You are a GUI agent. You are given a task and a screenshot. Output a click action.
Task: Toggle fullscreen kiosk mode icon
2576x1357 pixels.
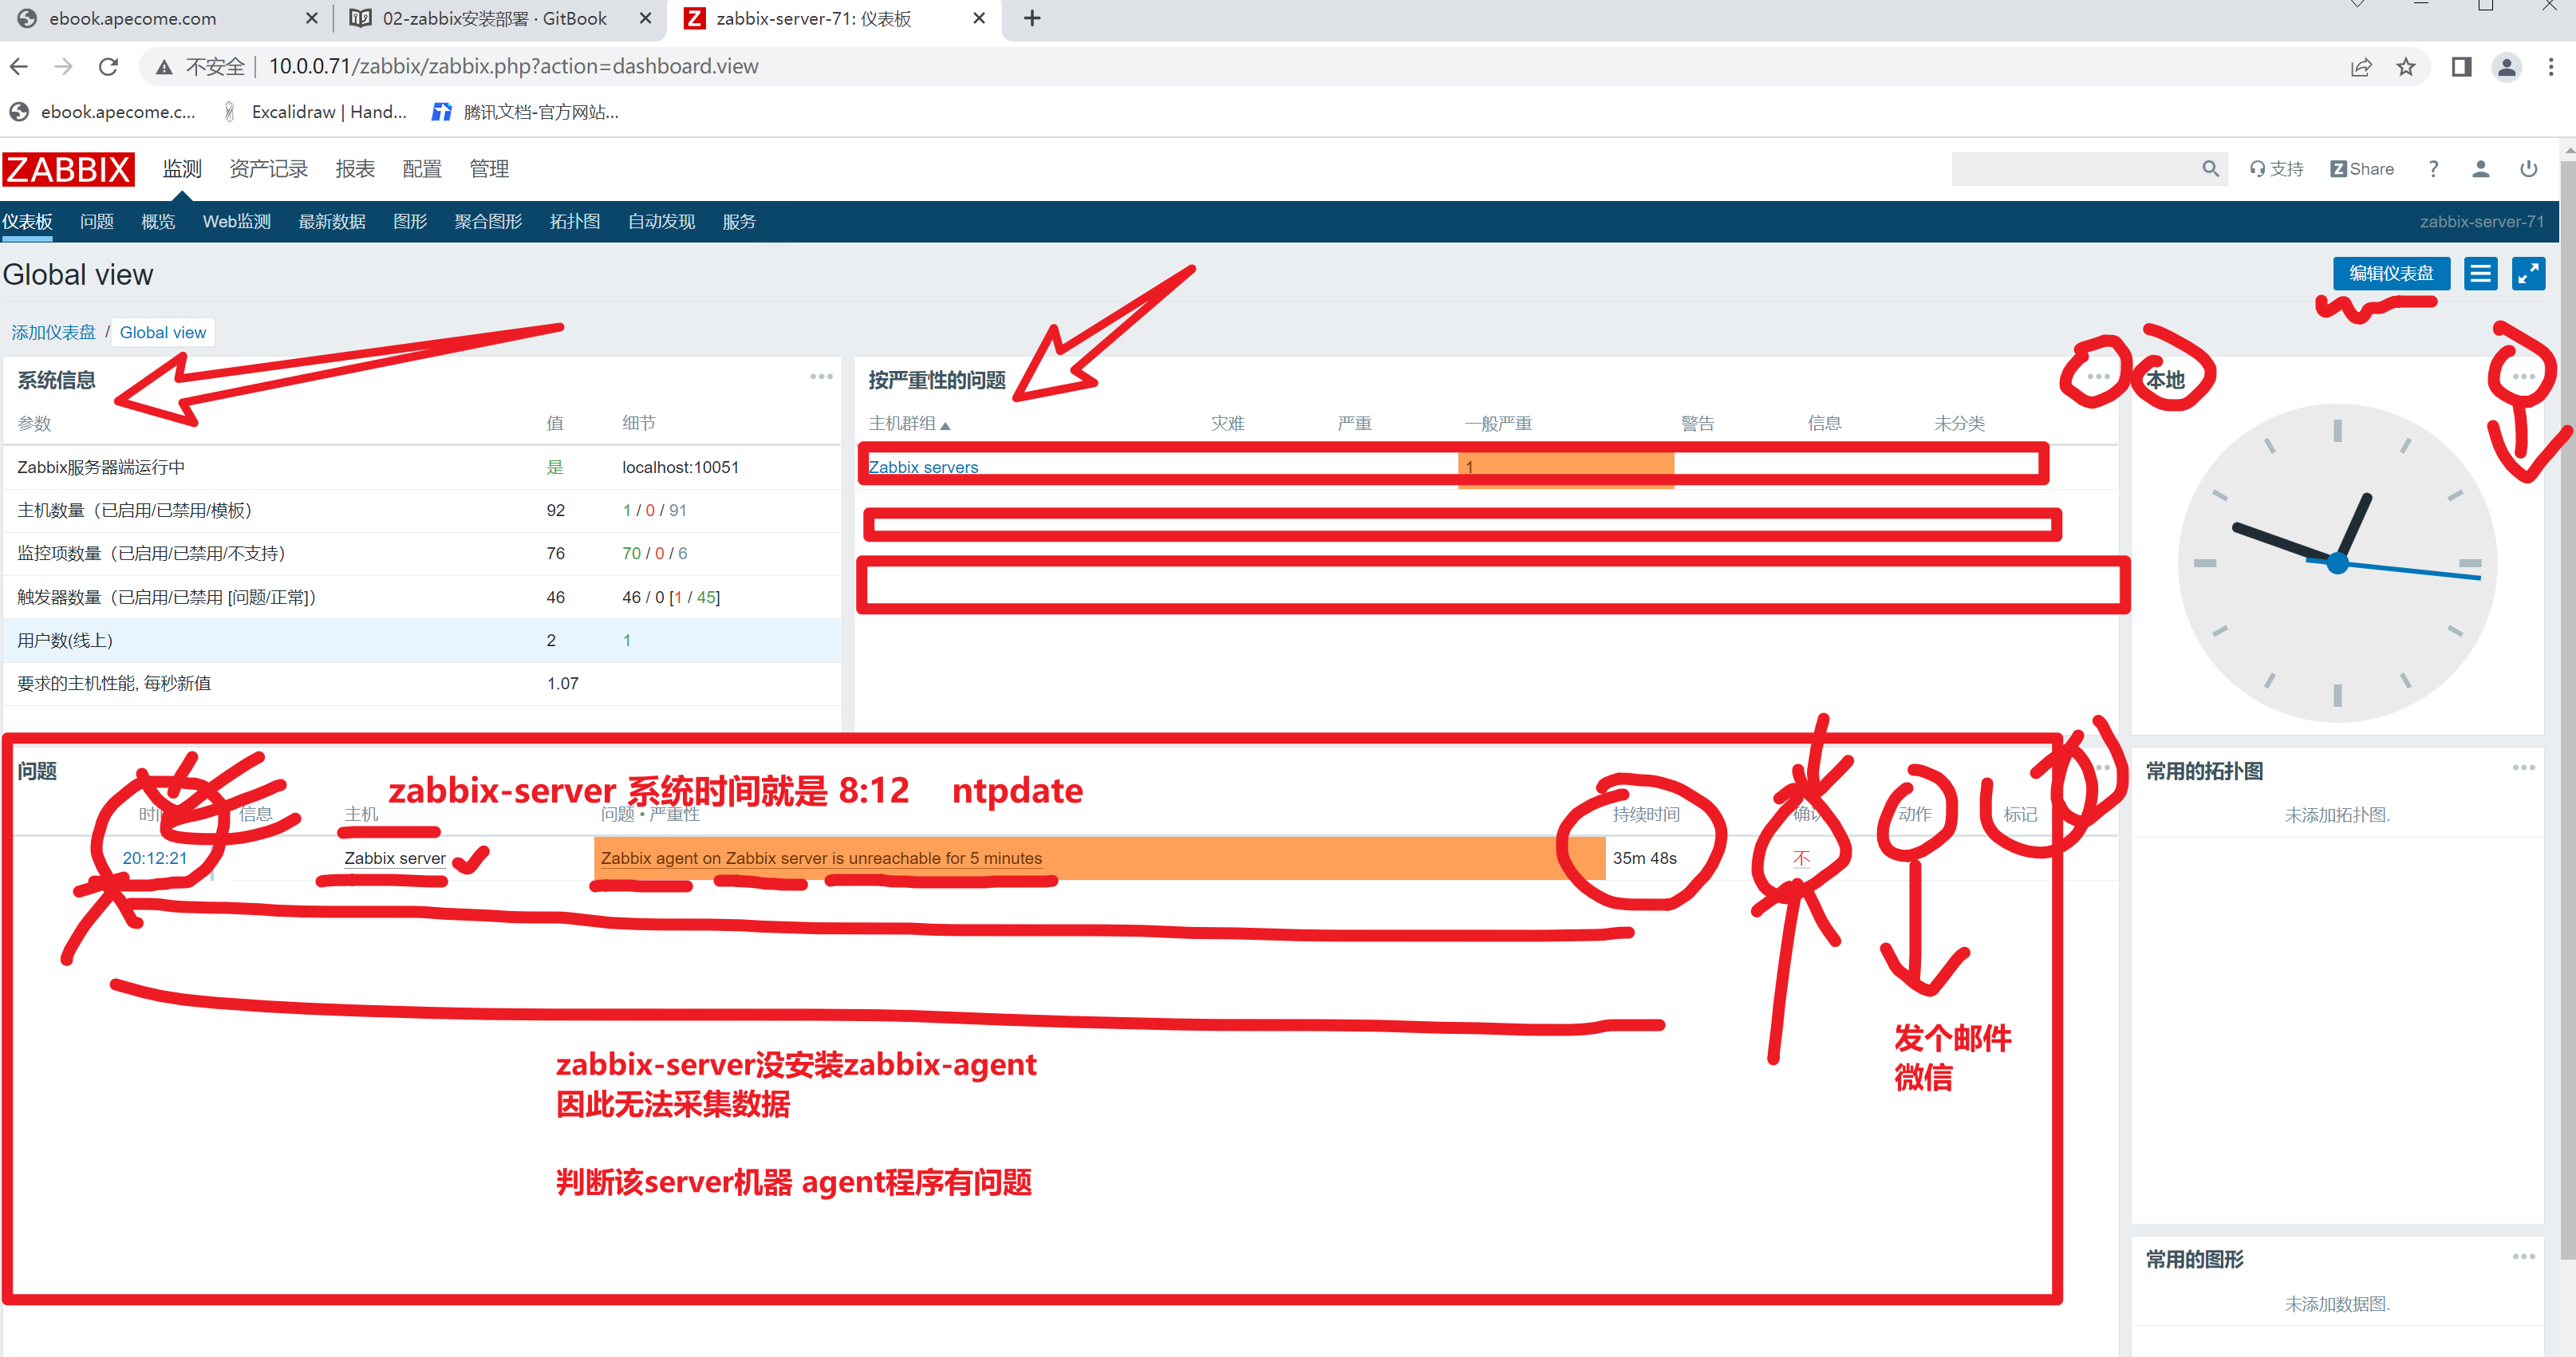tap(2528, 273)
